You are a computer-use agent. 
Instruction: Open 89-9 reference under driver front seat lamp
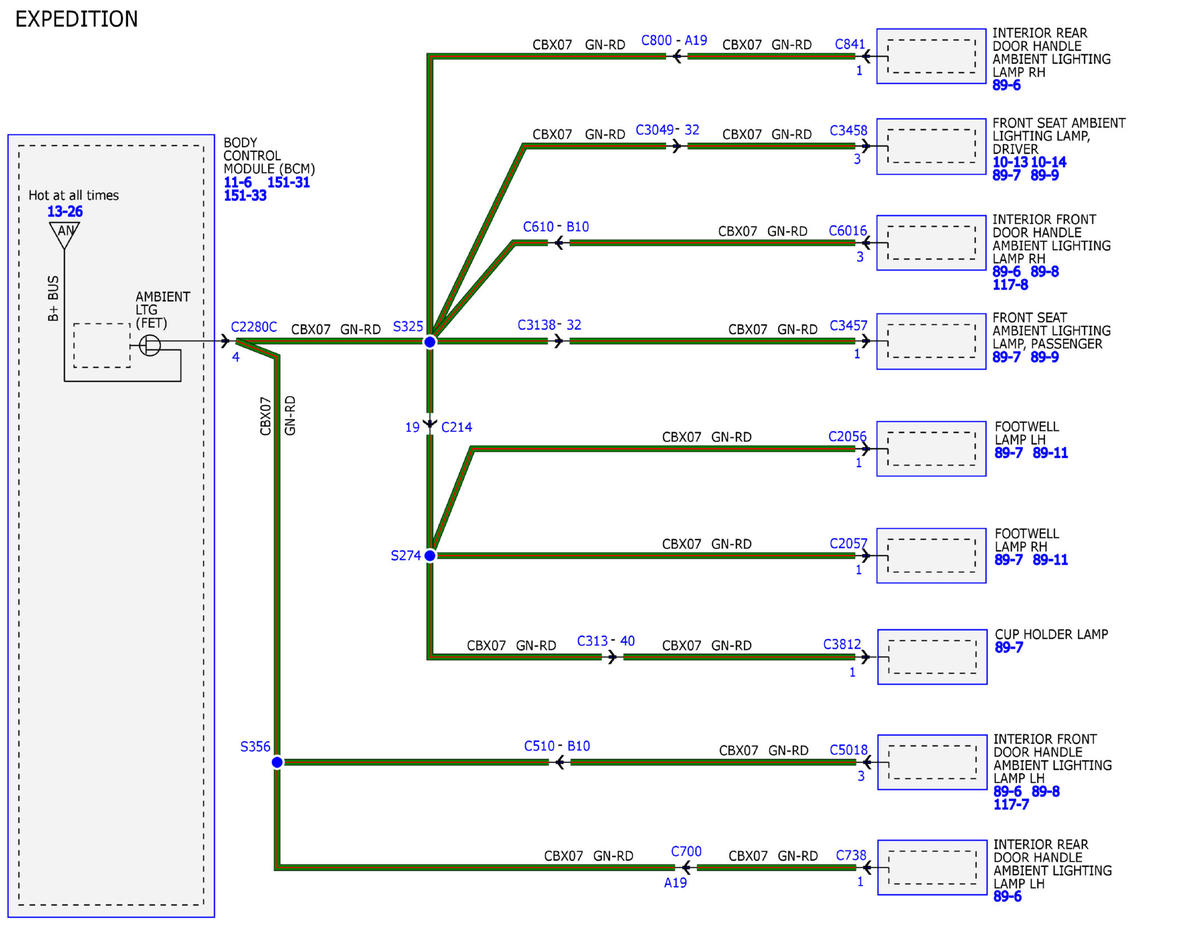1045,175
